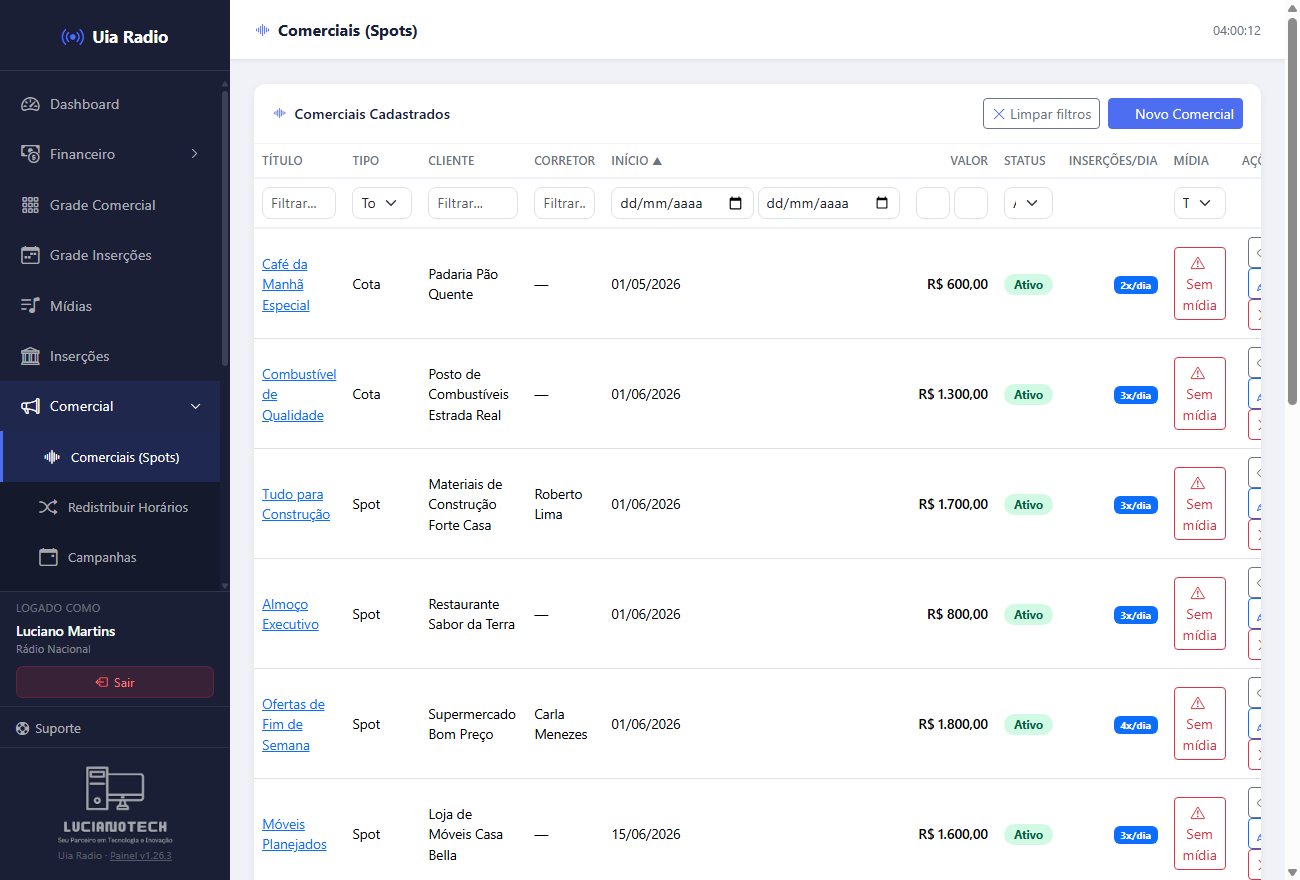This screenshot has width=1300, height=880.
Task: Click Sem mídia button in Ofertas de Fim de Semana row
Action: click(1199, 724)
